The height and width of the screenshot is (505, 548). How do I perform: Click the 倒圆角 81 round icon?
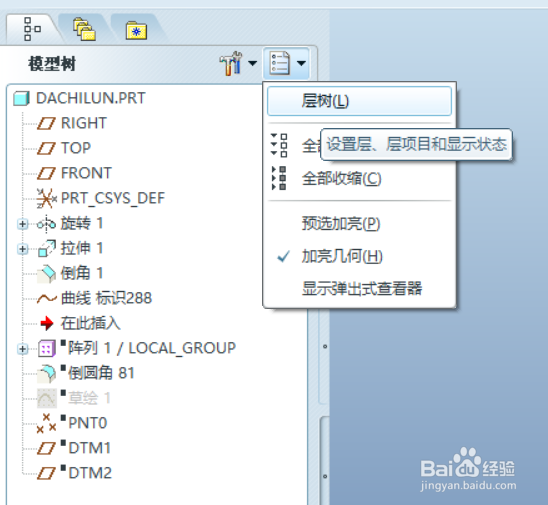[46, 374]
